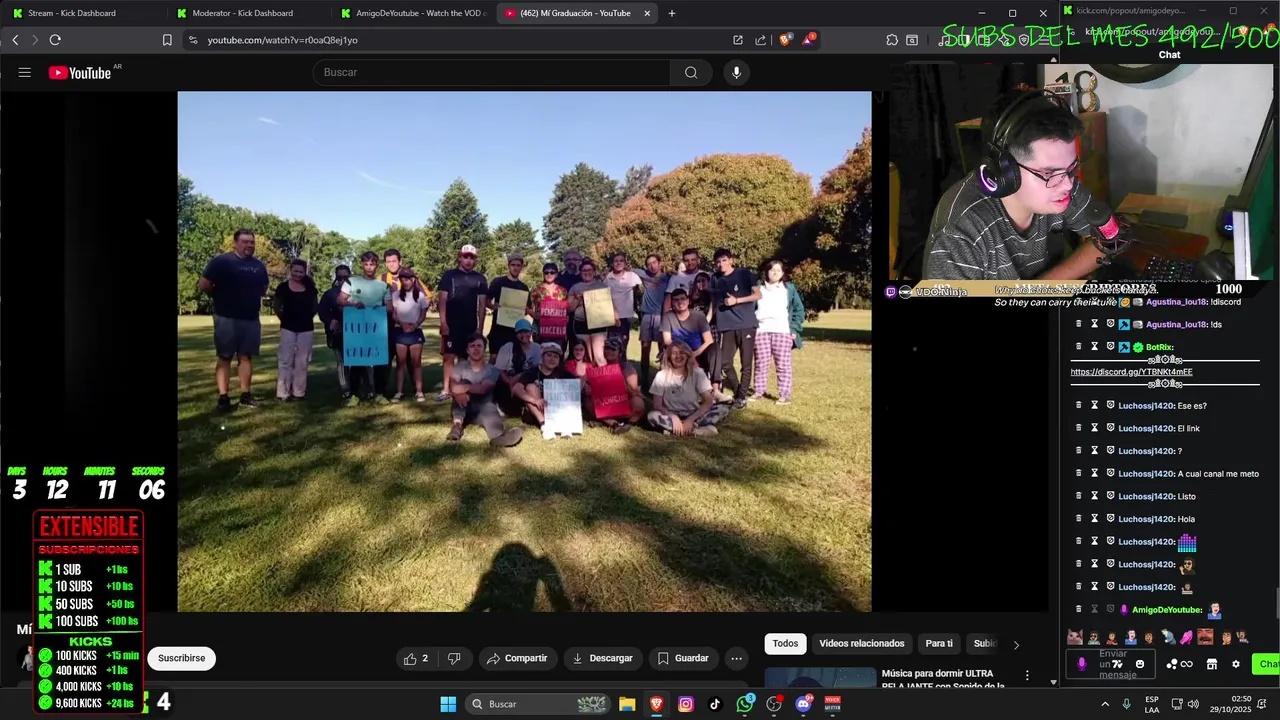Click Luchossj1420 username on 'Ese es?' message
The height and width of the screenshot is (720, 1280).
point(1146,406)
